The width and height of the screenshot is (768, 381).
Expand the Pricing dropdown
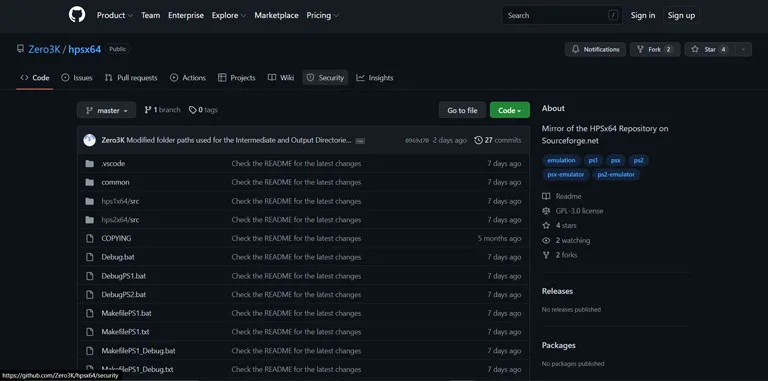coord(323,15)
